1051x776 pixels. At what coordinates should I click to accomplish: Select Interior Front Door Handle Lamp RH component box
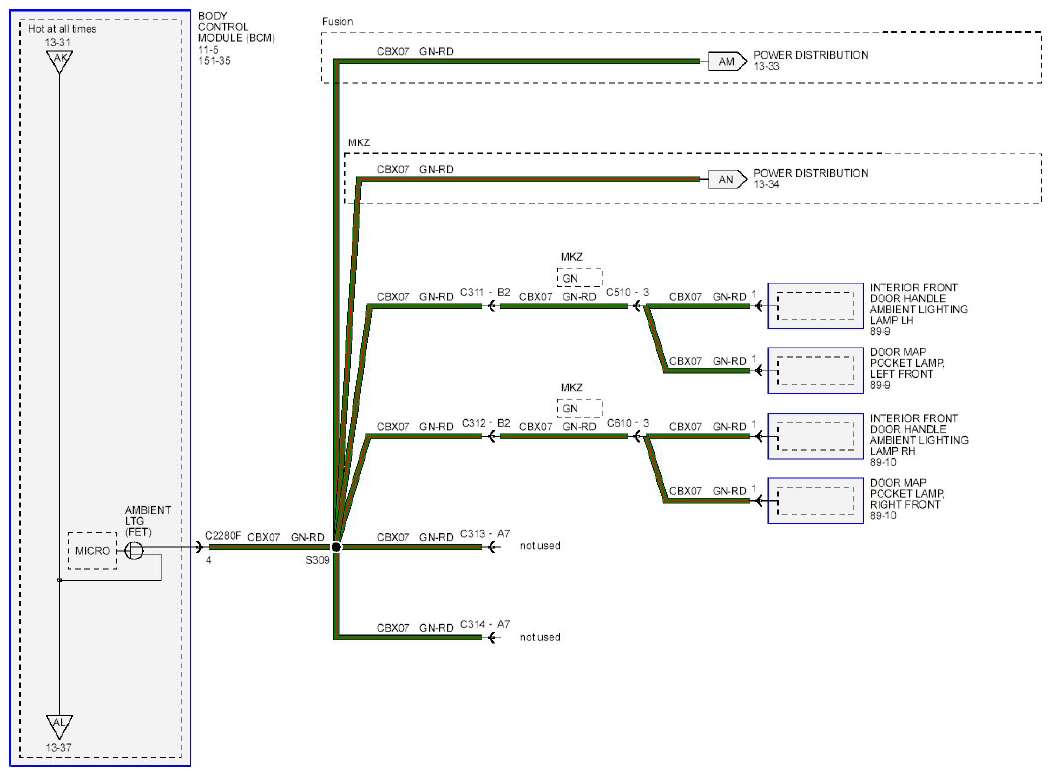point(815,436)
